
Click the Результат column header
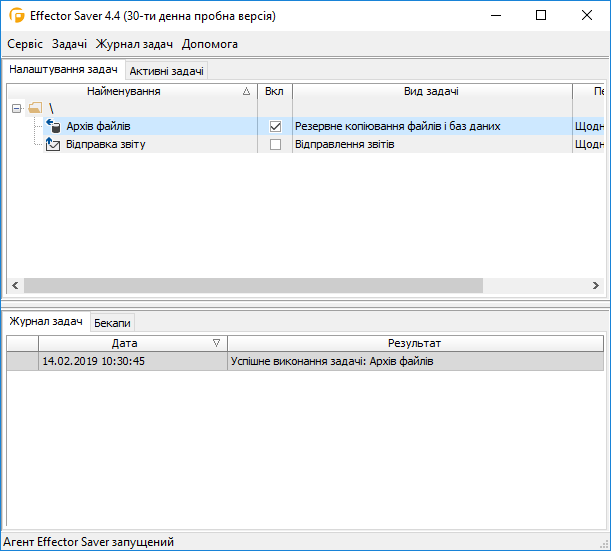(415, 343)
